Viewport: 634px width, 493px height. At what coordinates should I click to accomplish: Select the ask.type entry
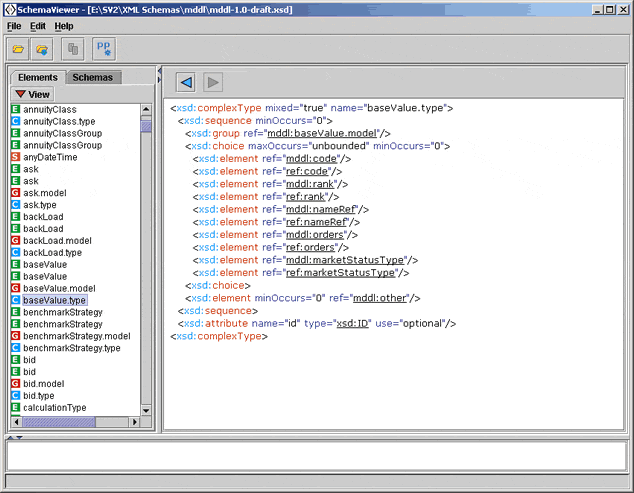point(40,205)
